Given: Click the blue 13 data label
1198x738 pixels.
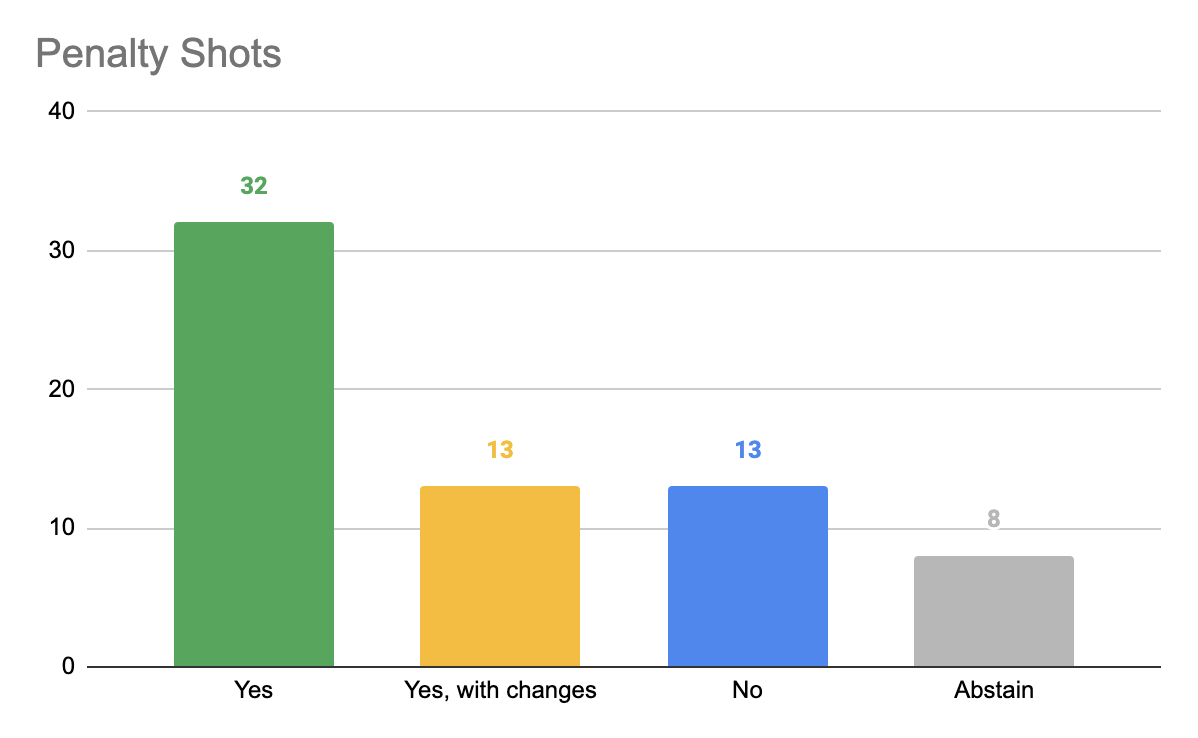Looking at the screenshot, I should pos(748,450).
